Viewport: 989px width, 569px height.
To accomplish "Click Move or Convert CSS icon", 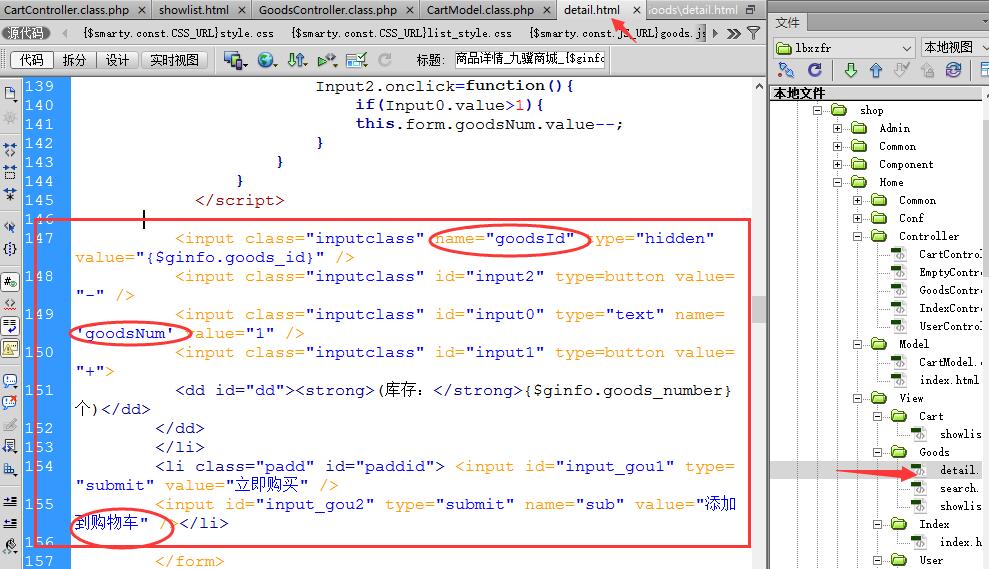I will point(10,469).
